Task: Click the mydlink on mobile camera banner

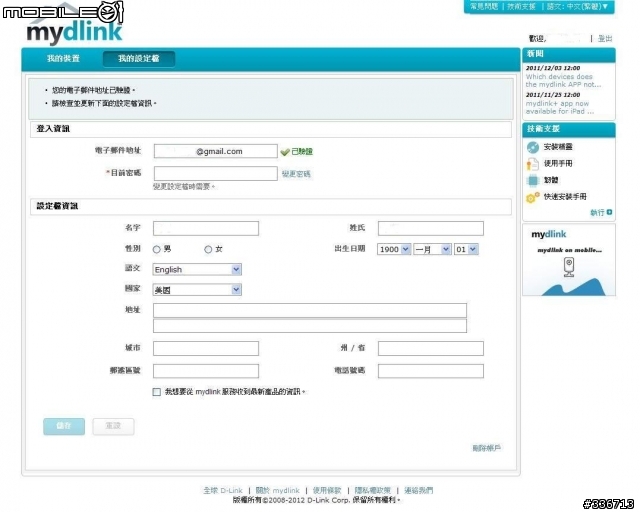Action: point(569,260)
